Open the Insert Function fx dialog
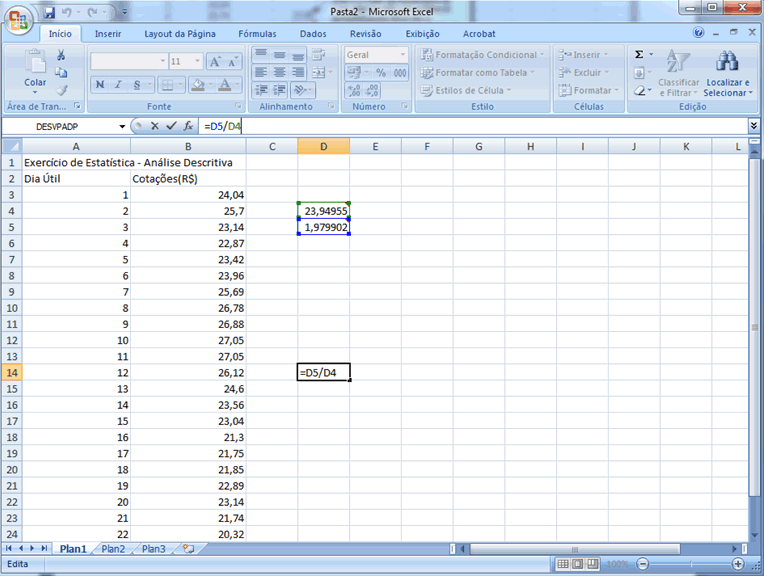Screen dimensions: 764x578 [x=188, y=126]
